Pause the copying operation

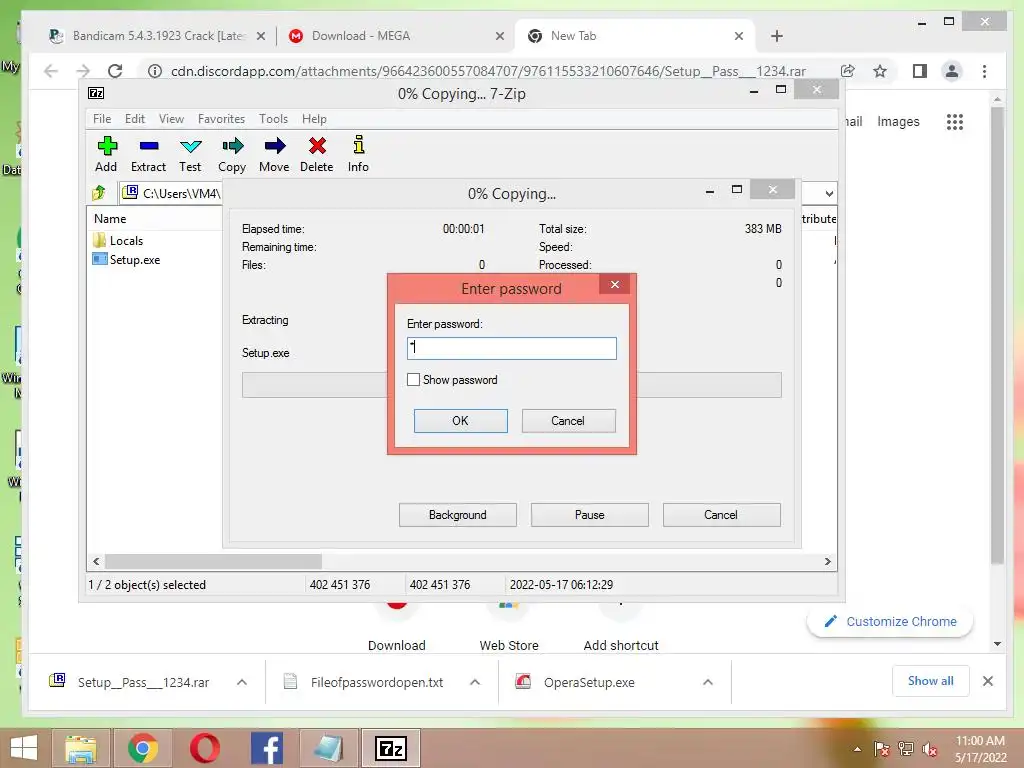pos(590,515)
